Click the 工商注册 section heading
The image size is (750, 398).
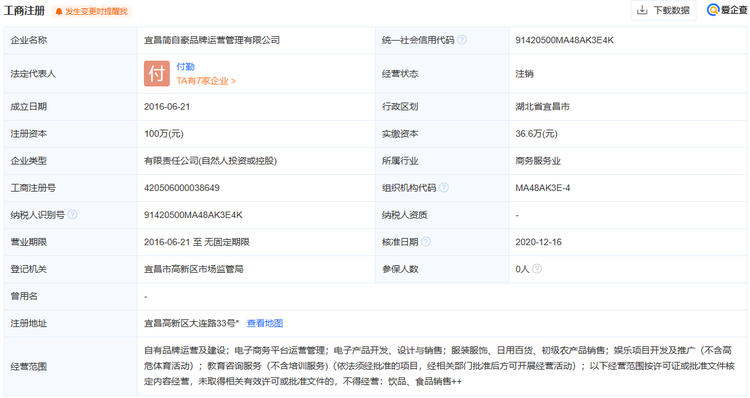click(24, 11)
